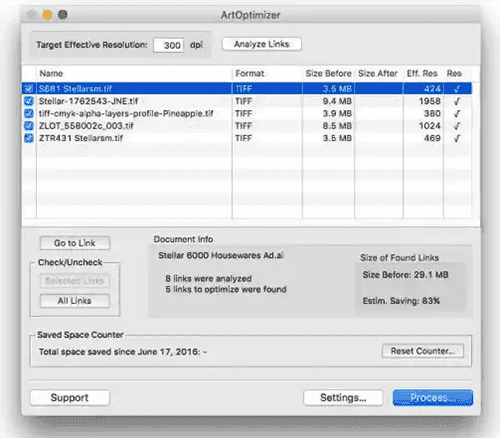
Task: Click the Target Effective Resolution dpi field
Action: click(x=169, y=45)
